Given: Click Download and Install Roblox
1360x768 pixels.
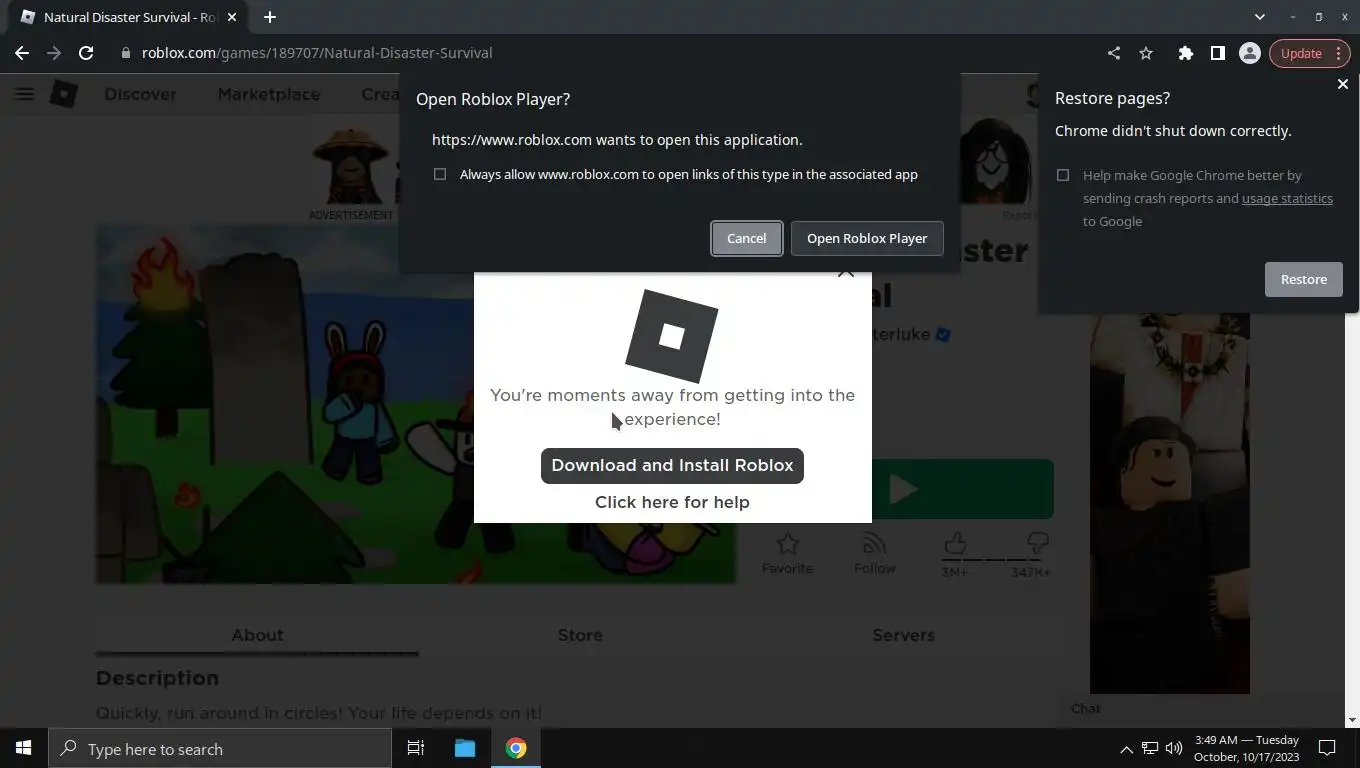Looking at the screenshot, I should pyautogui.click(x=672, y=465).
